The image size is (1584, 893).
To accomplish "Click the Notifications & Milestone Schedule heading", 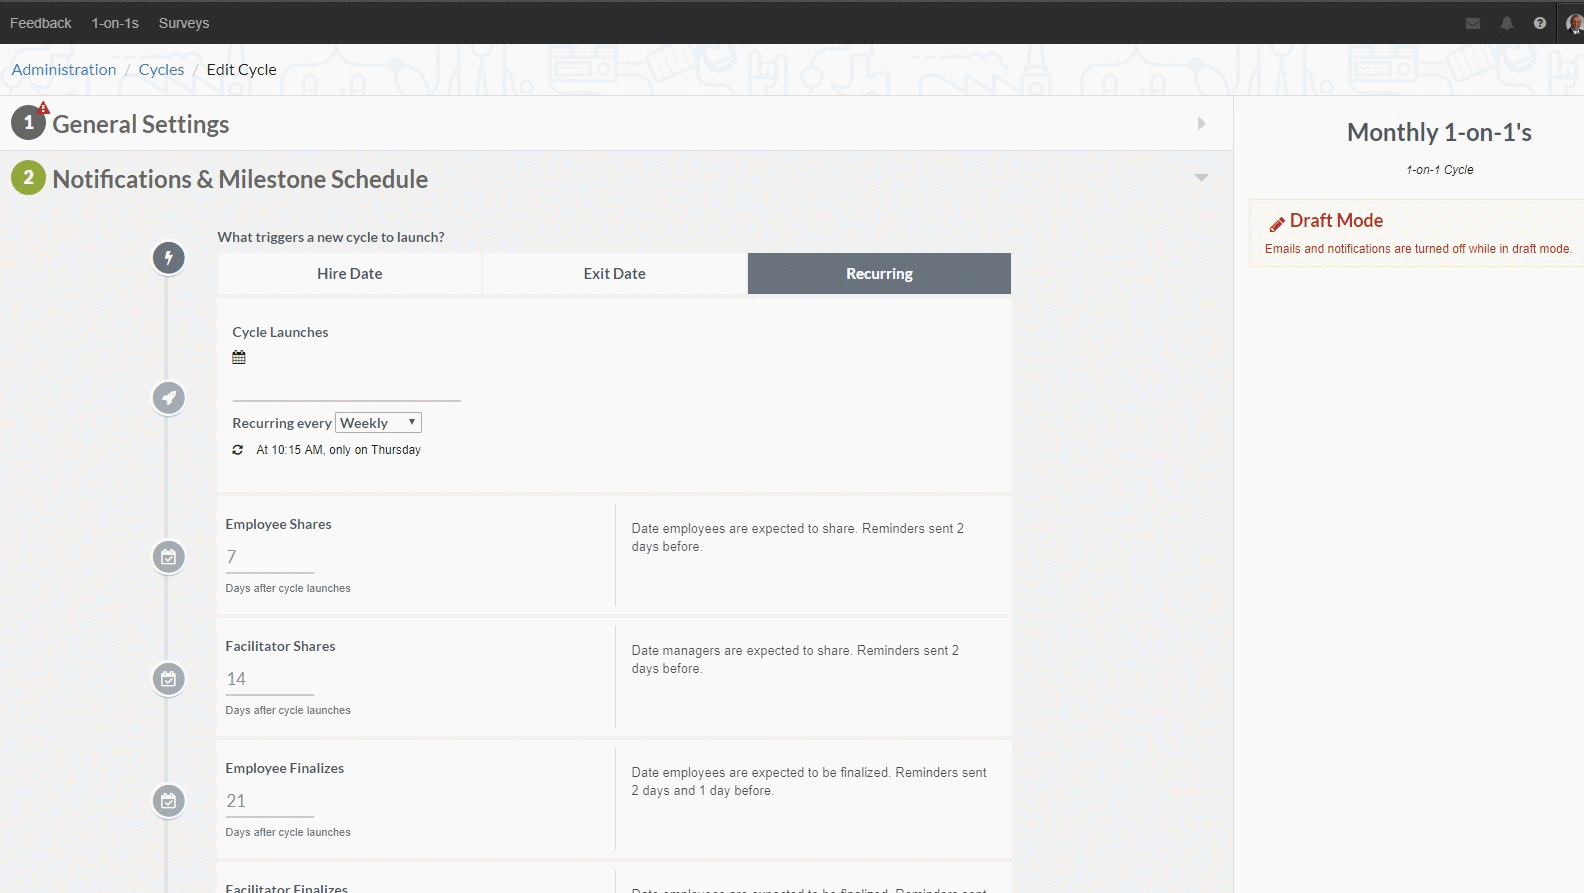I will point(240,179).
